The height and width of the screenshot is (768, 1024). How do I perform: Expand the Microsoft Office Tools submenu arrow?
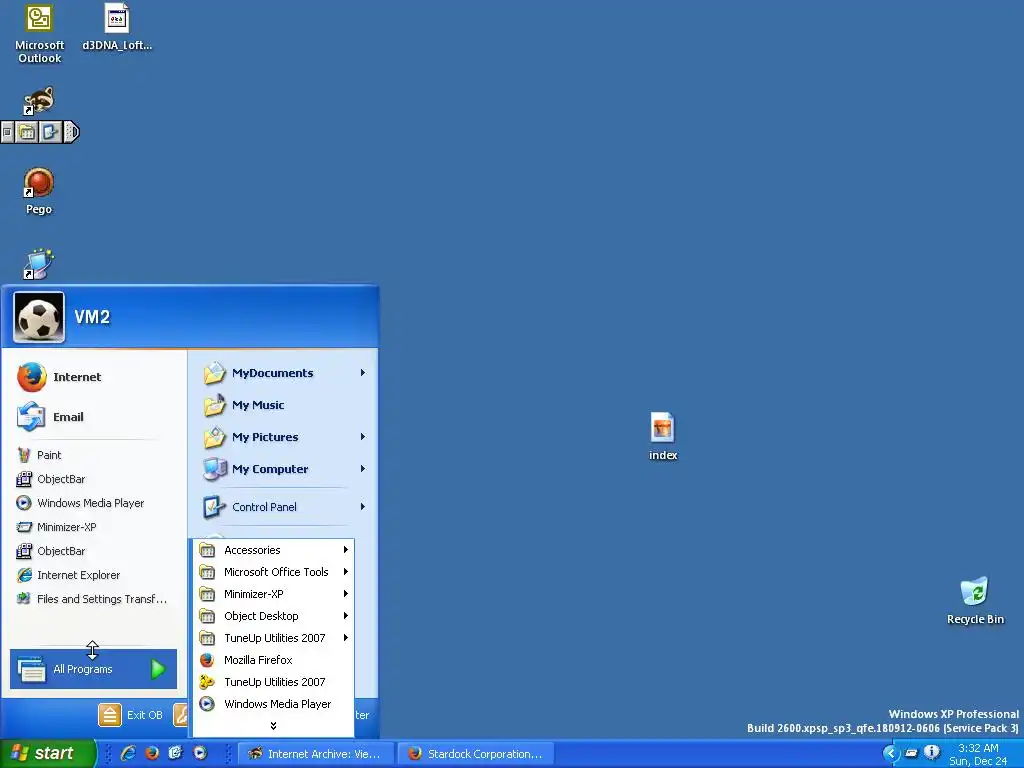pos(345,572)
